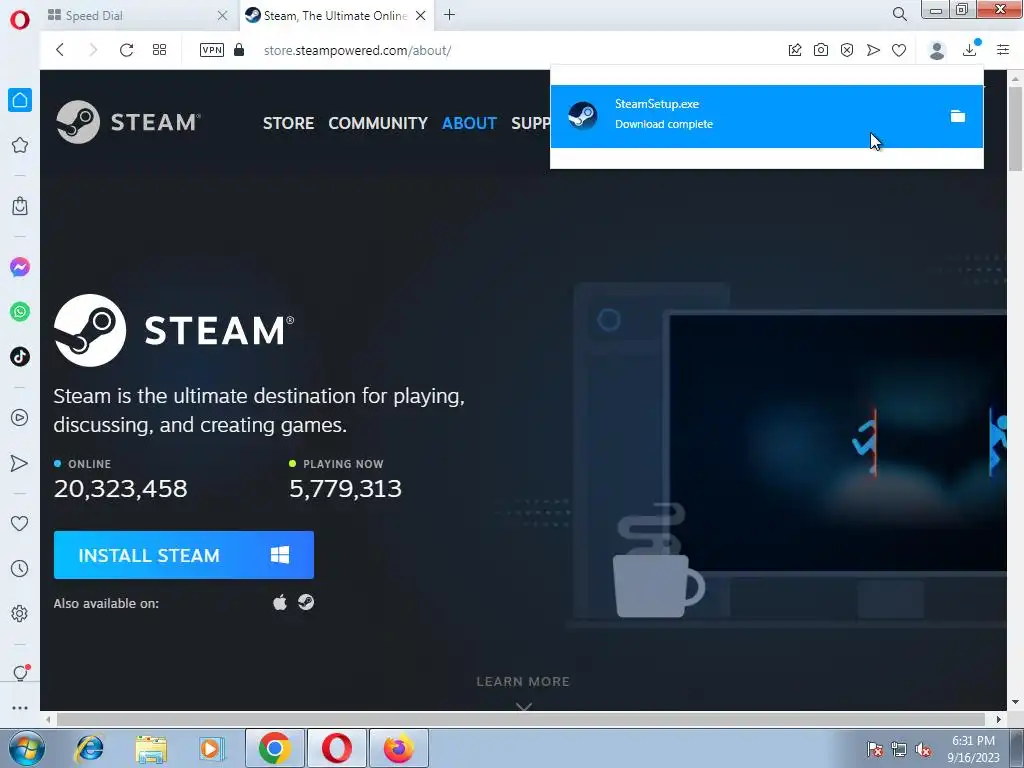1024x768 pixels.
Task: Take a snapshot with the camera icon
Action: point(821,50)
